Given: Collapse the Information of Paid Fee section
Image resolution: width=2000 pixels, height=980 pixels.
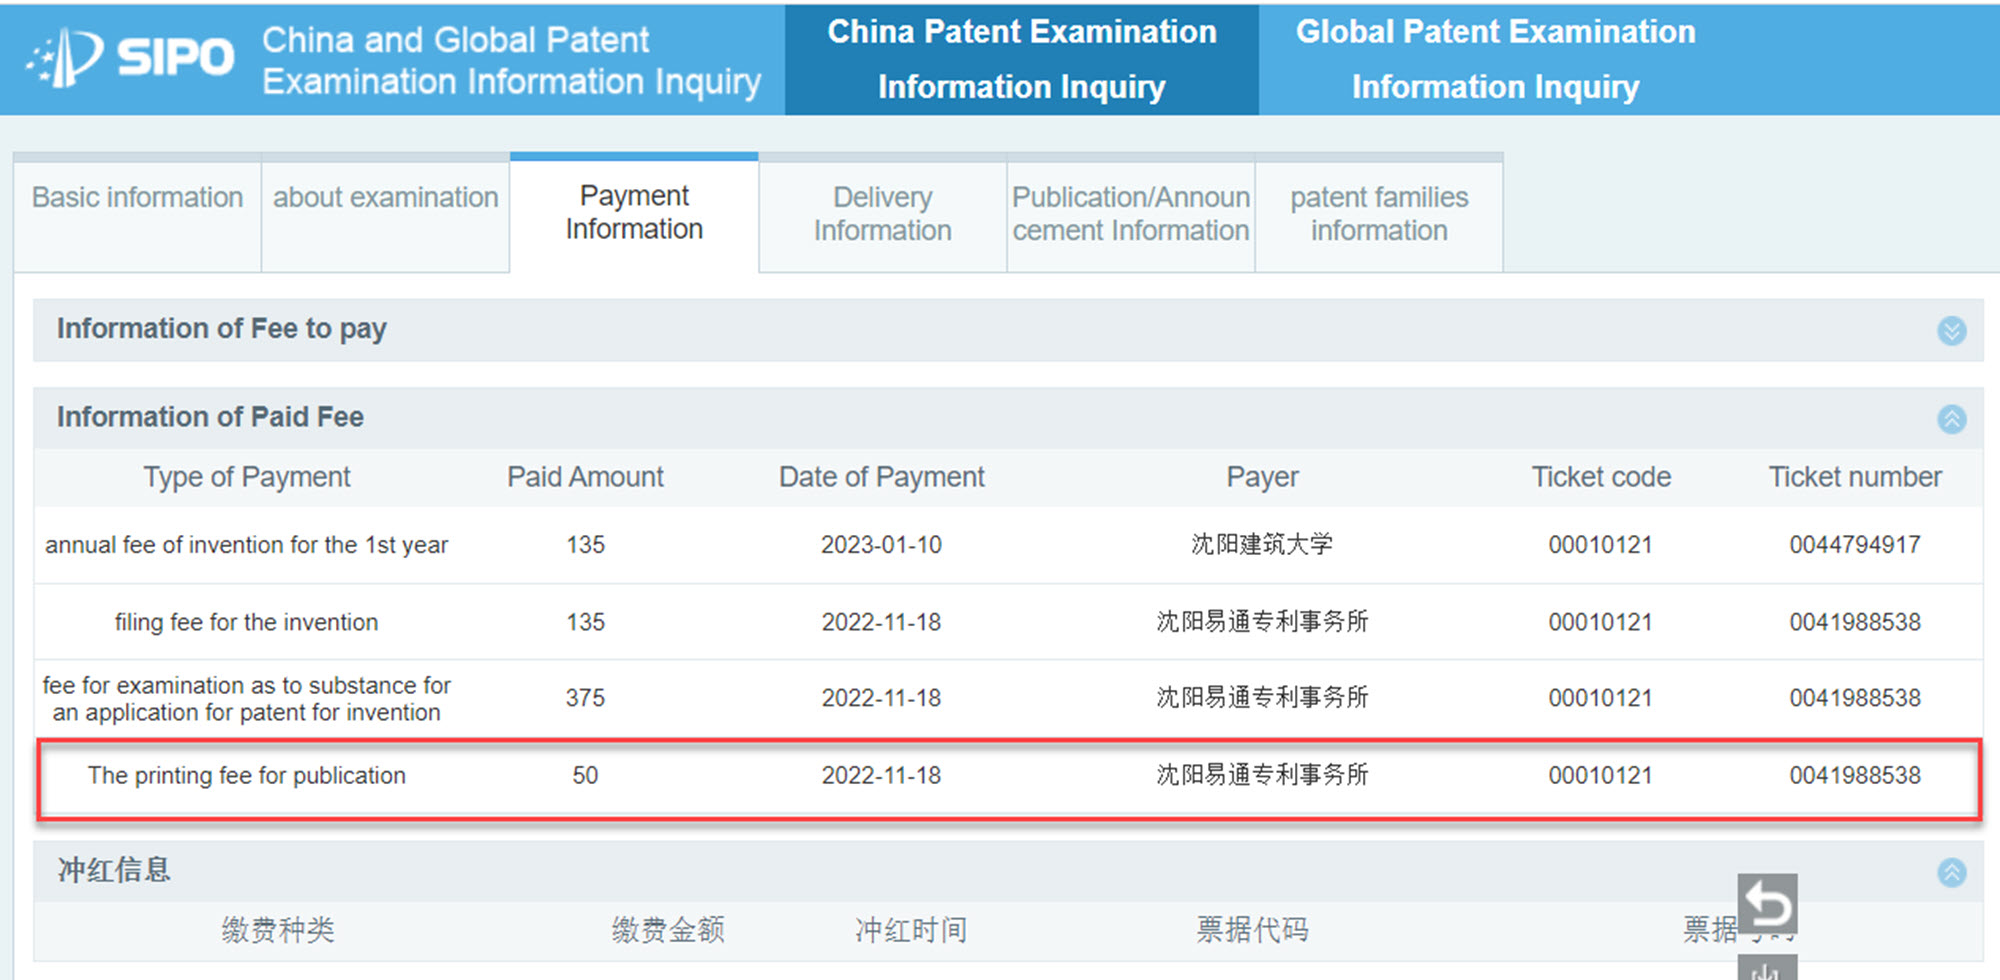Looking at the screenshot, I should 1951,419.
